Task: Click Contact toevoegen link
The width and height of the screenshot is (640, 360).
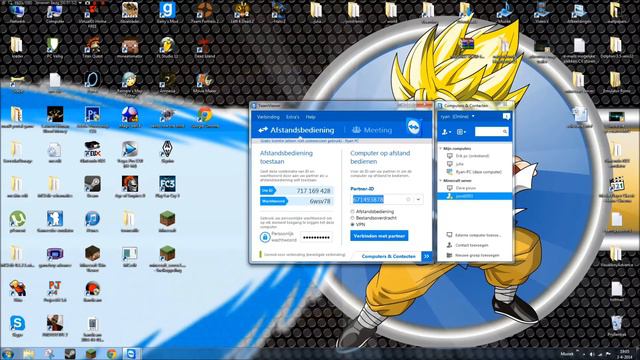Action: tap(467, 245)
